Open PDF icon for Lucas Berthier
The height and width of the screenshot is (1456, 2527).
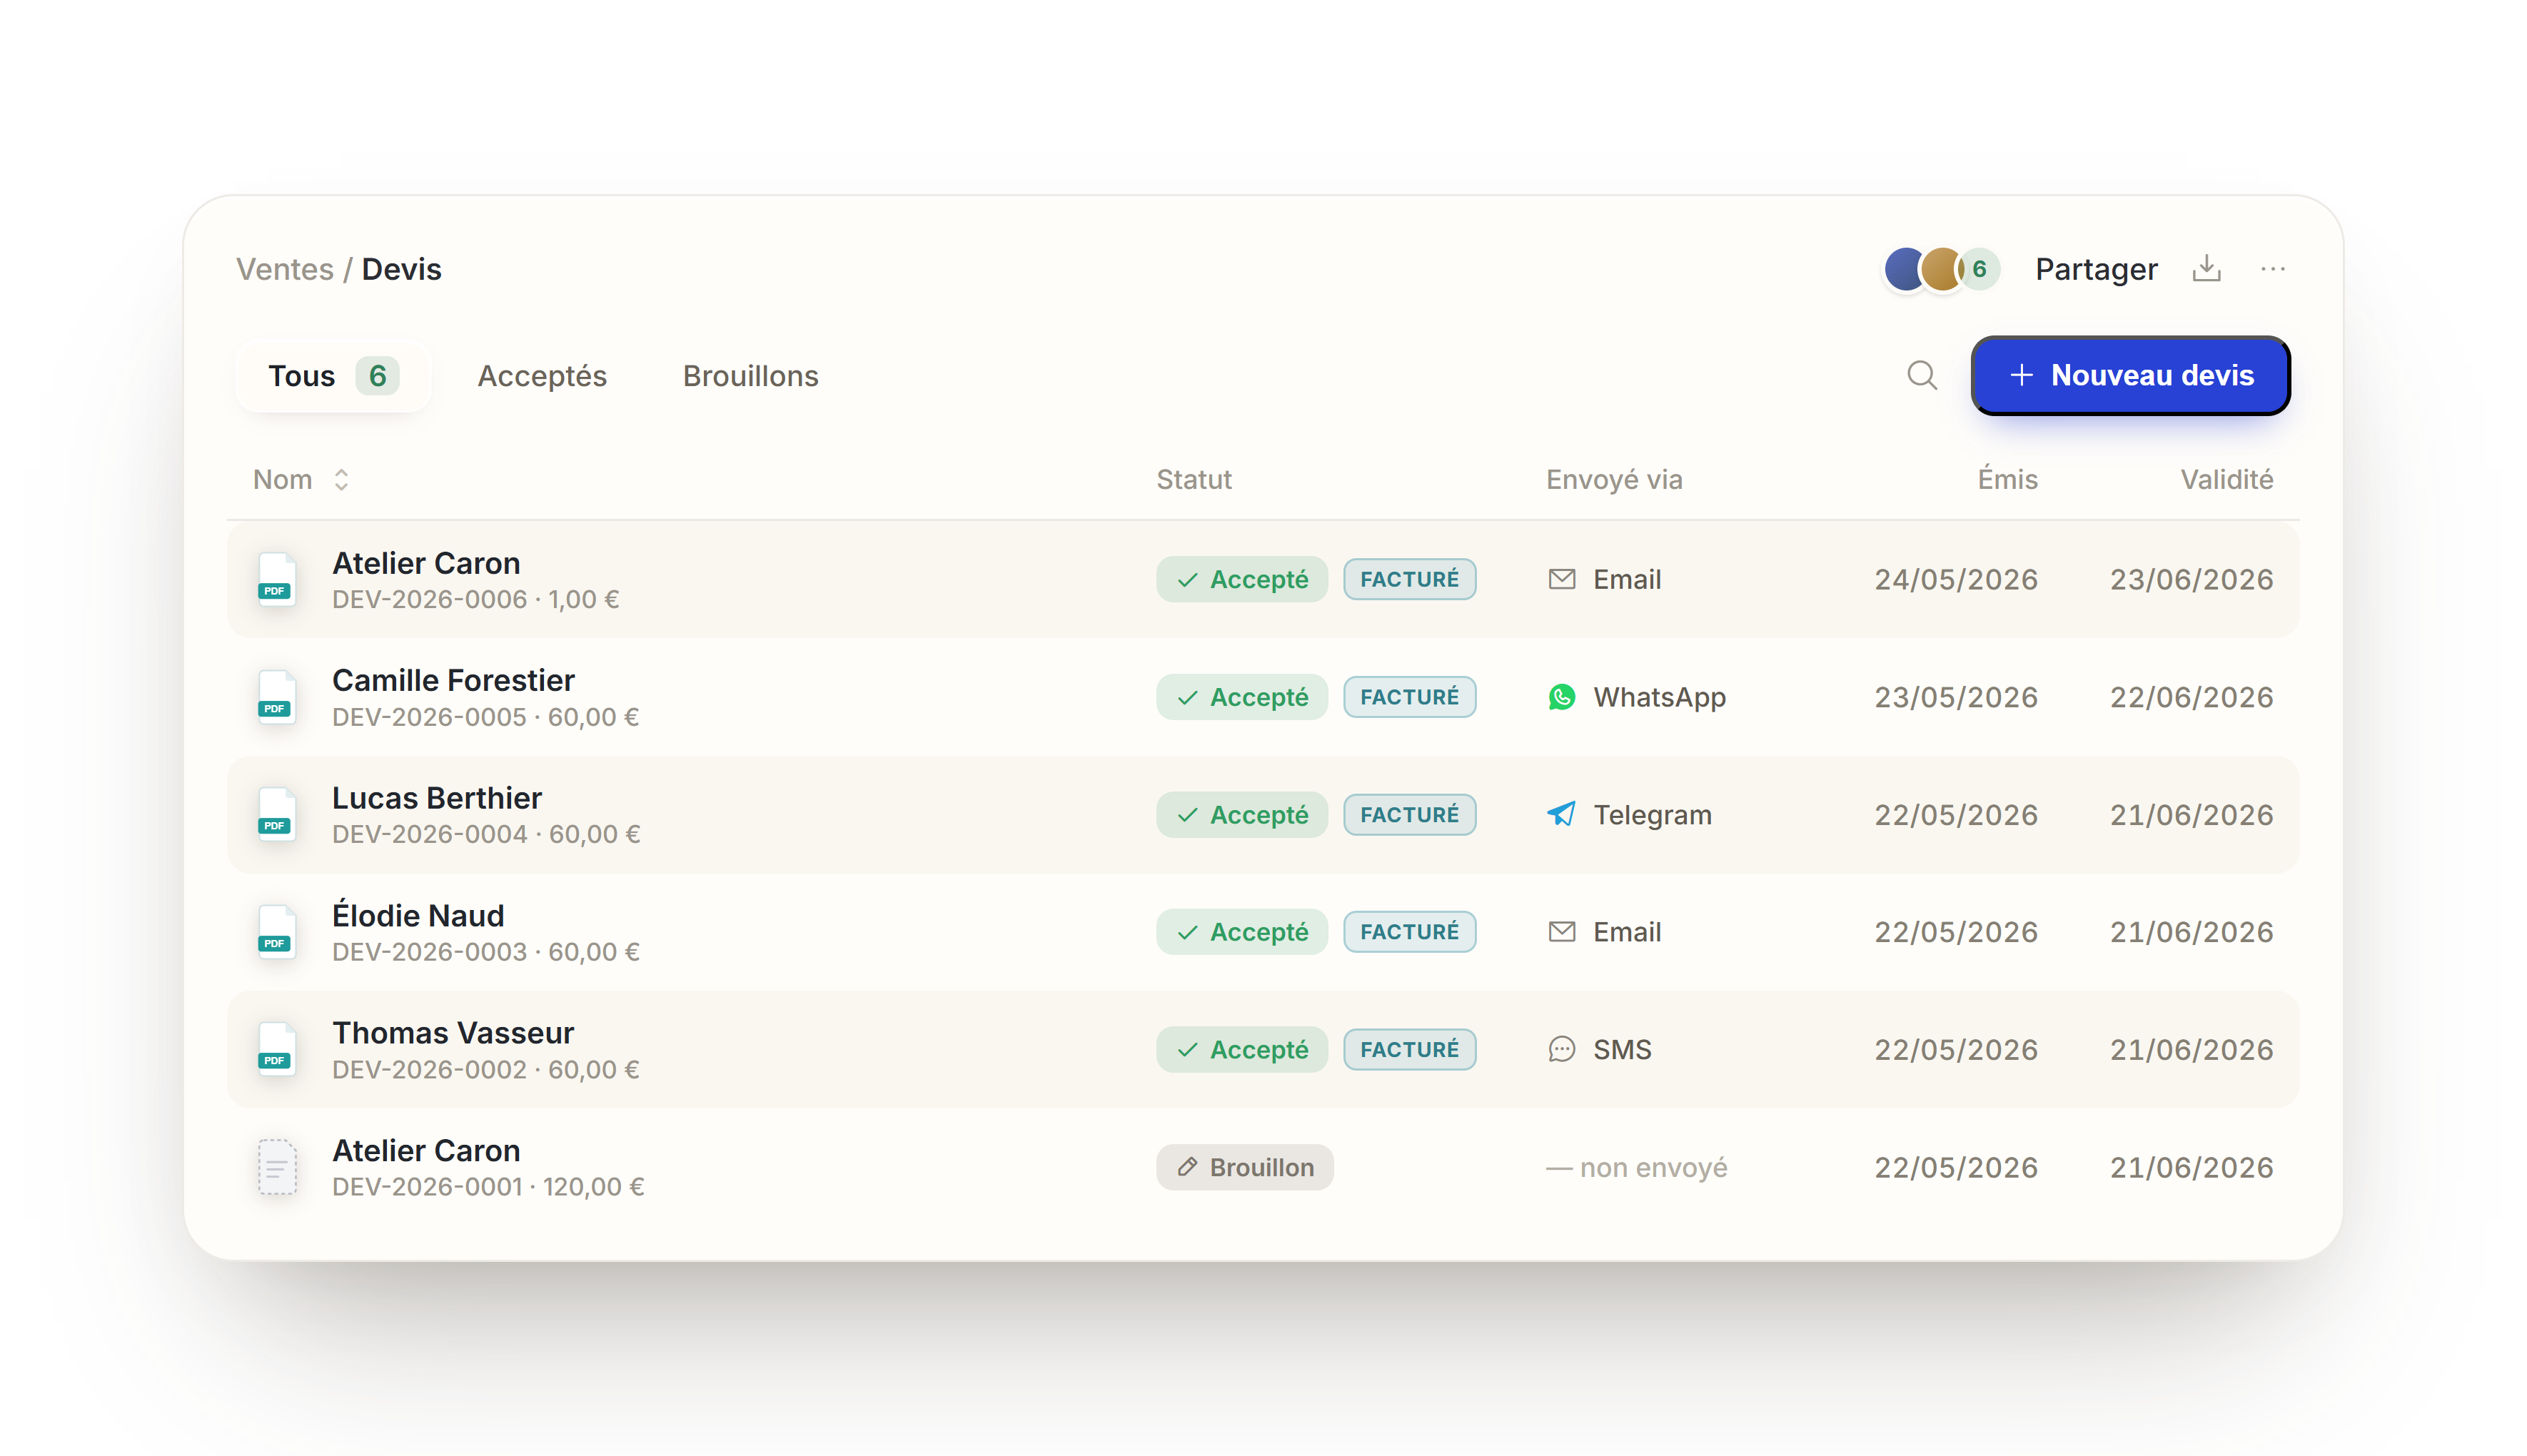click(x=276, y=814)
